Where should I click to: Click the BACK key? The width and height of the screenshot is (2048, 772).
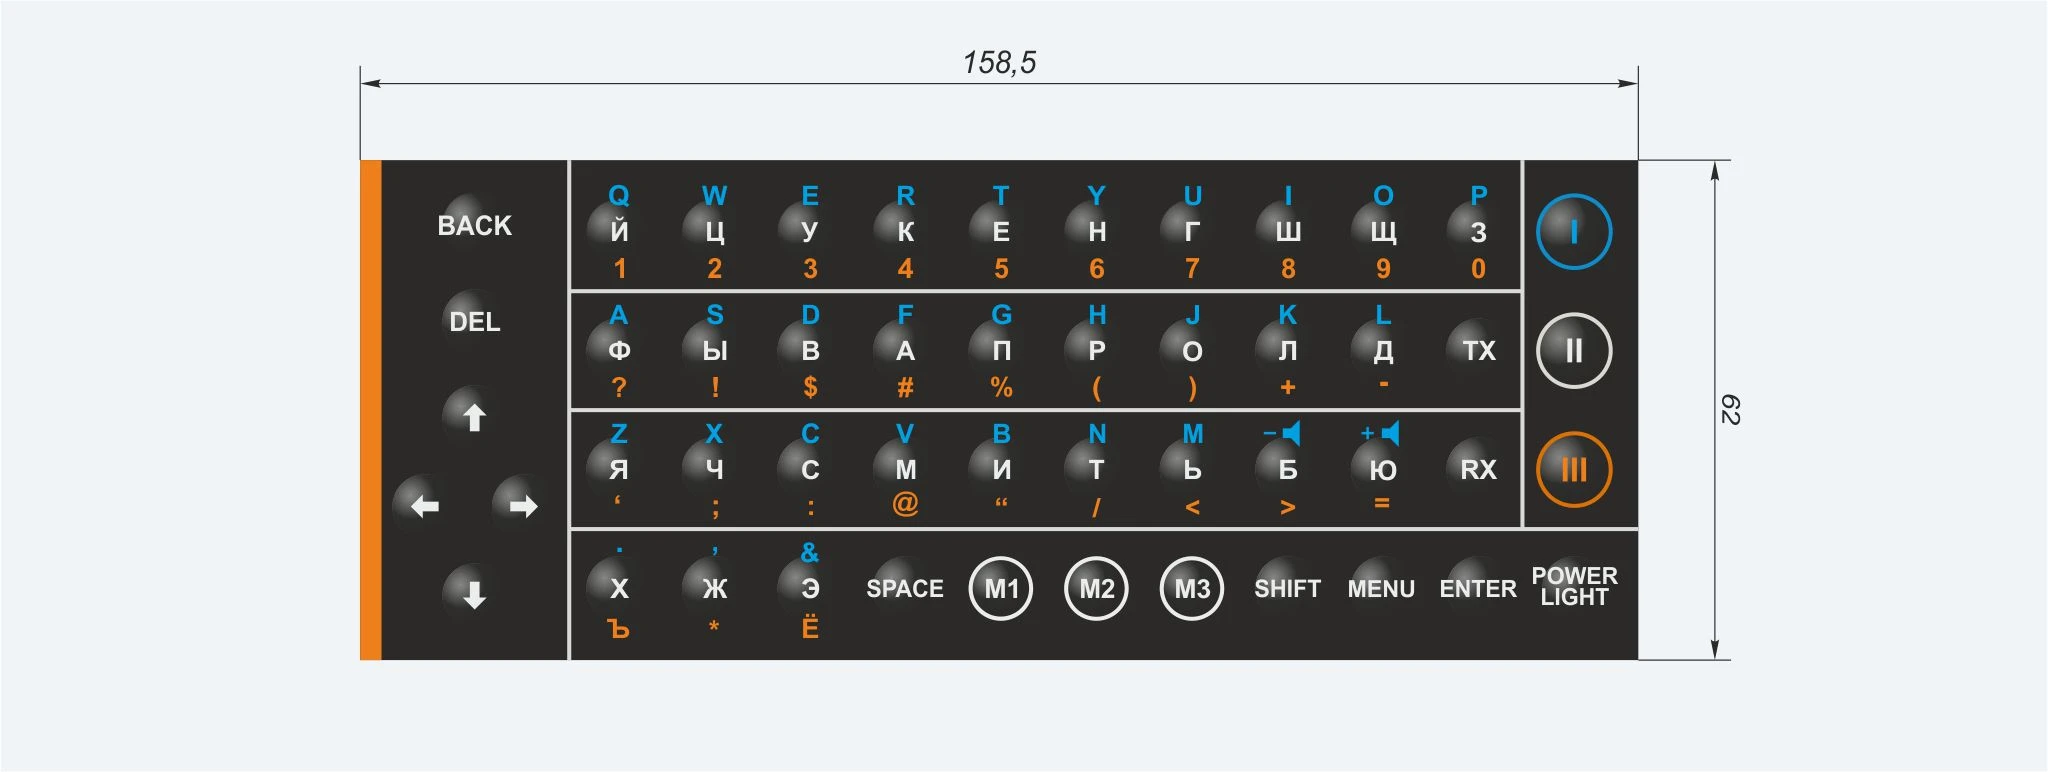coord(474,226)
